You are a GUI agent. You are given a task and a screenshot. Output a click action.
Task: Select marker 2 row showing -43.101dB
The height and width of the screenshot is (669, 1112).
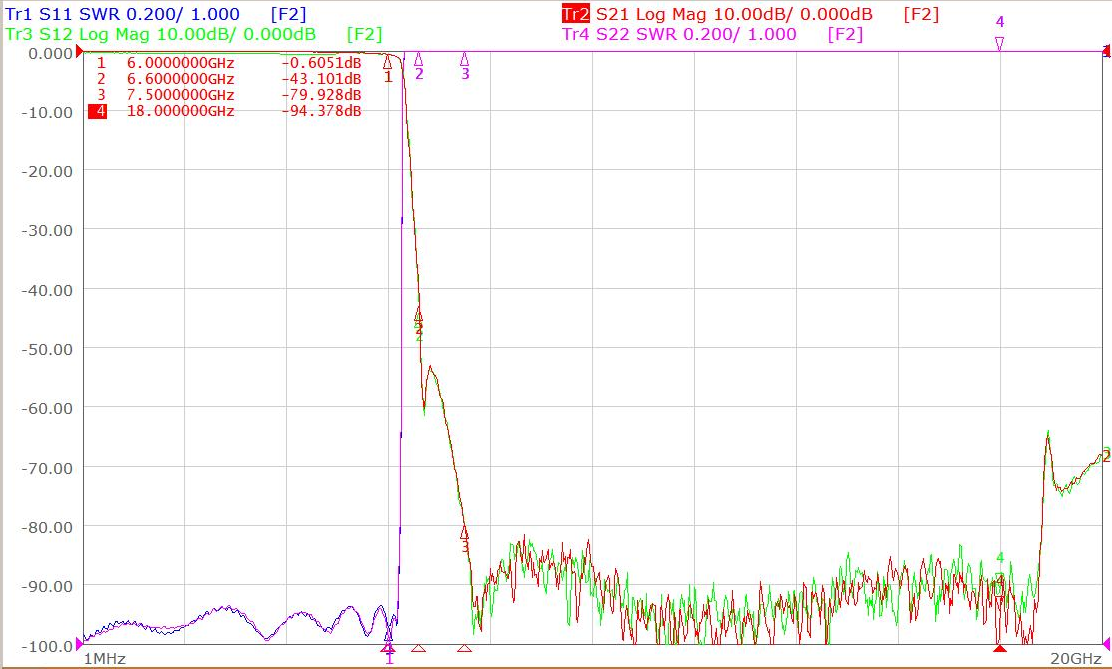pos(229,79)
